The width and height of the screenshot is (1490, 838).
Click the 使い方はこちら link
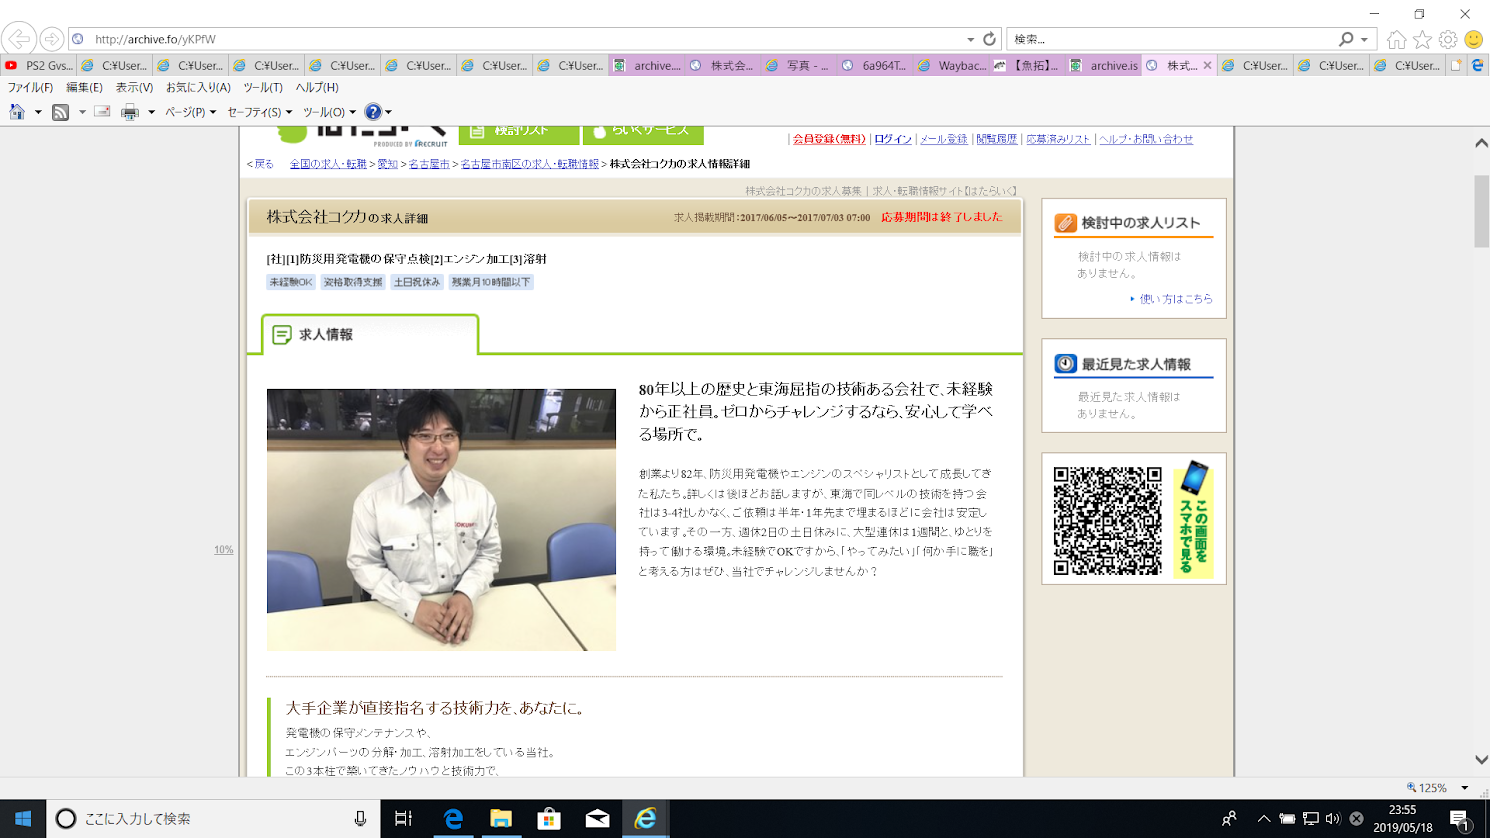pyautogui.click(x=1176, y=299)
